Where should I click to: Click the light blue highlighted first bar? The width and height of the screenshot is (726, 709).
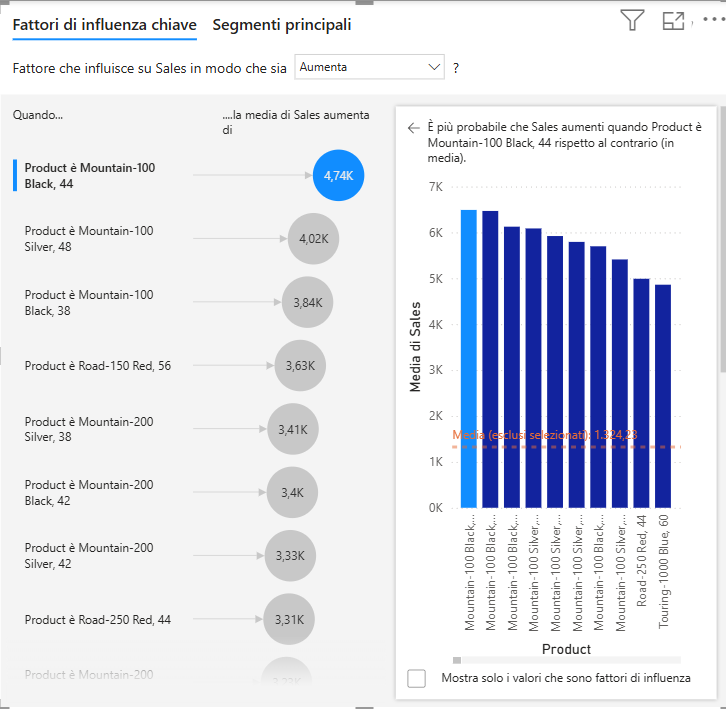tap(468, 360)
